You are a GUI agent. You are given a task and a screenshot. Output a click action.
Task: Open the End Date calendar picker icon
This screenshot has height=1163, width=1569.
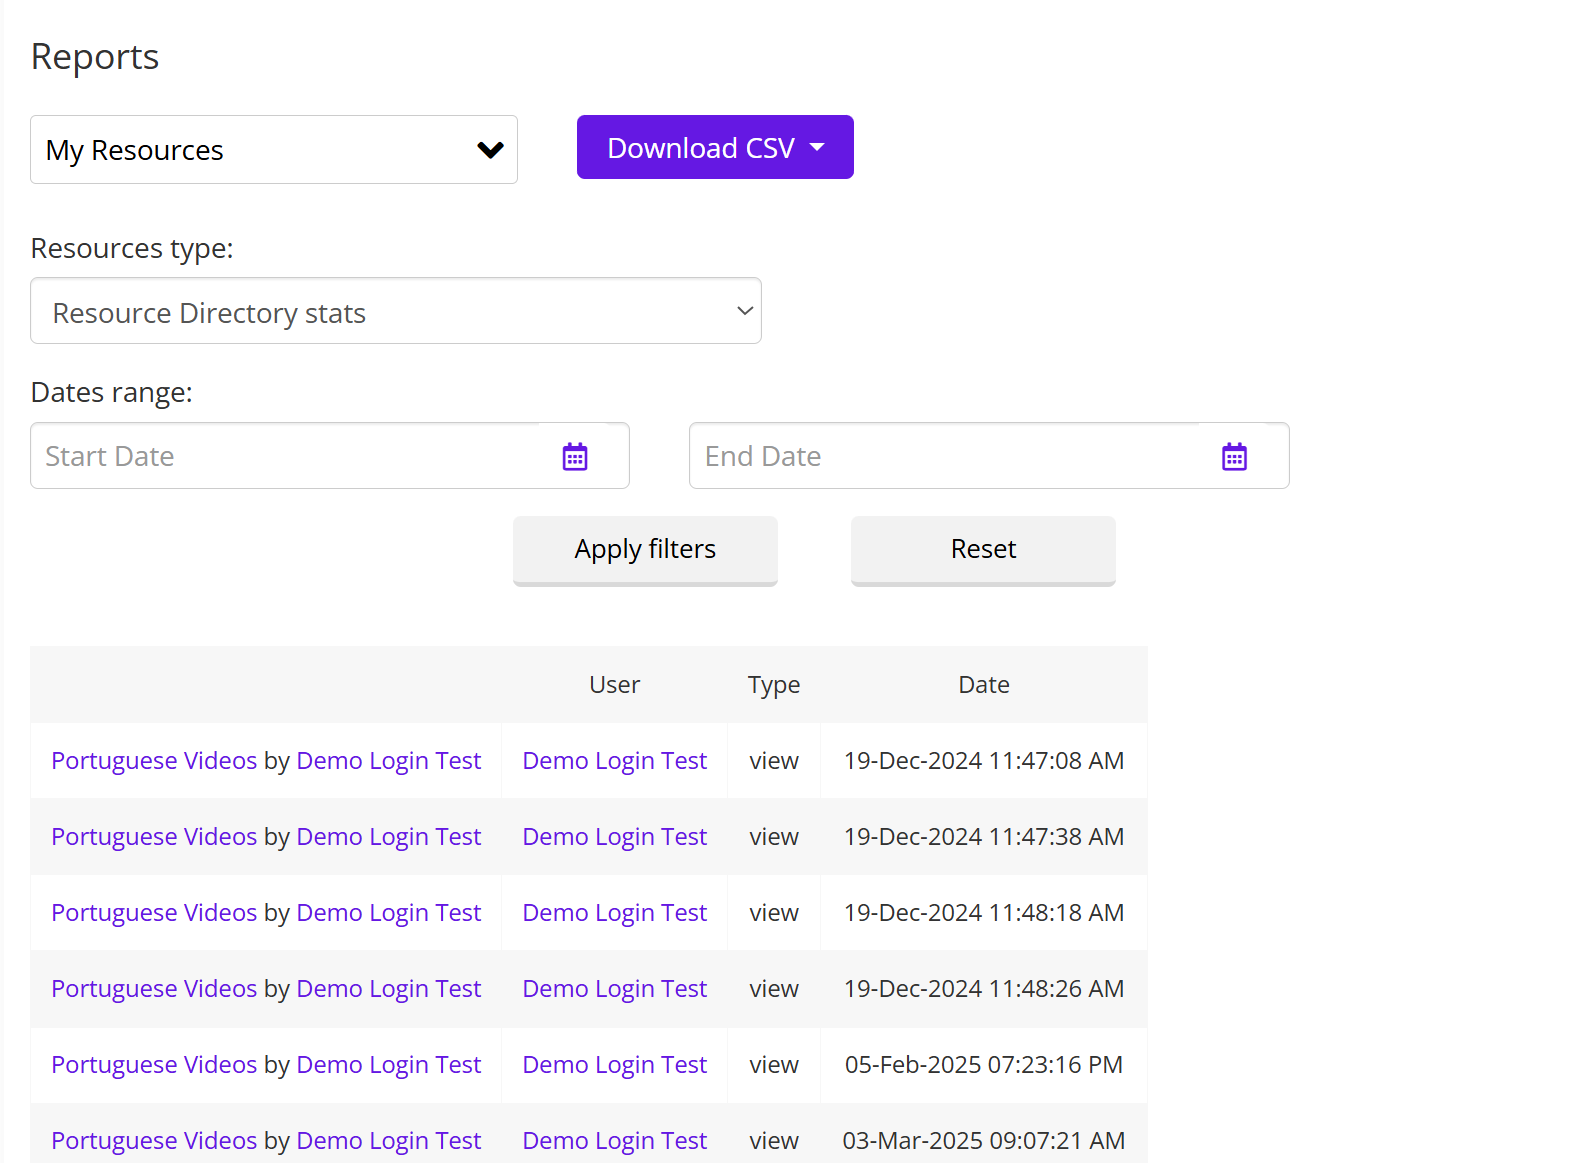pyautogui.click(x=1234, y=457)
